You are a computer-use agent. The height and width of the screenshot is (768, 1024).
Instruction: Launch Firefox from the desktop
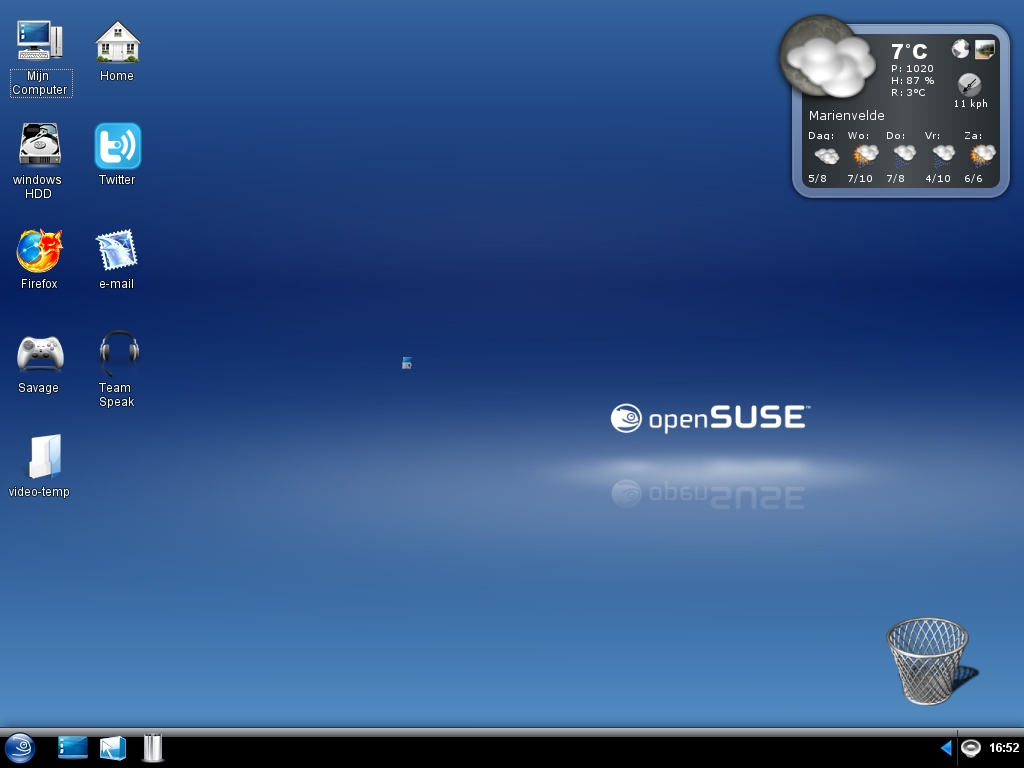tap(39, 250)
